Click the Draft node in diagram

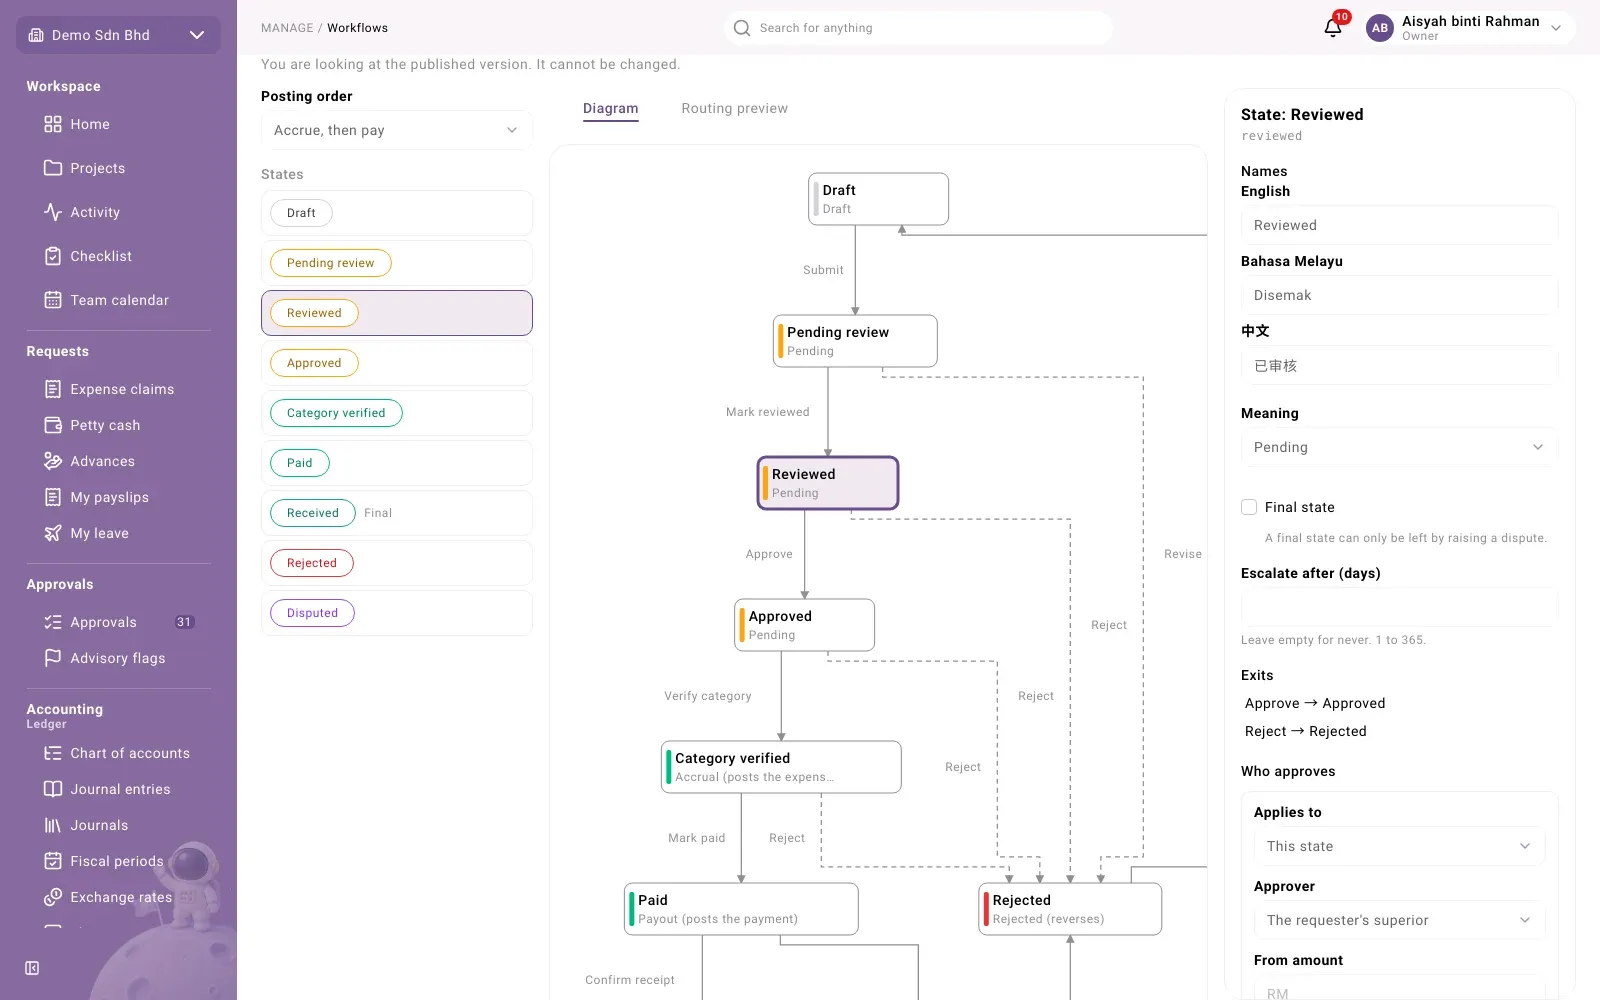(878, 199)
